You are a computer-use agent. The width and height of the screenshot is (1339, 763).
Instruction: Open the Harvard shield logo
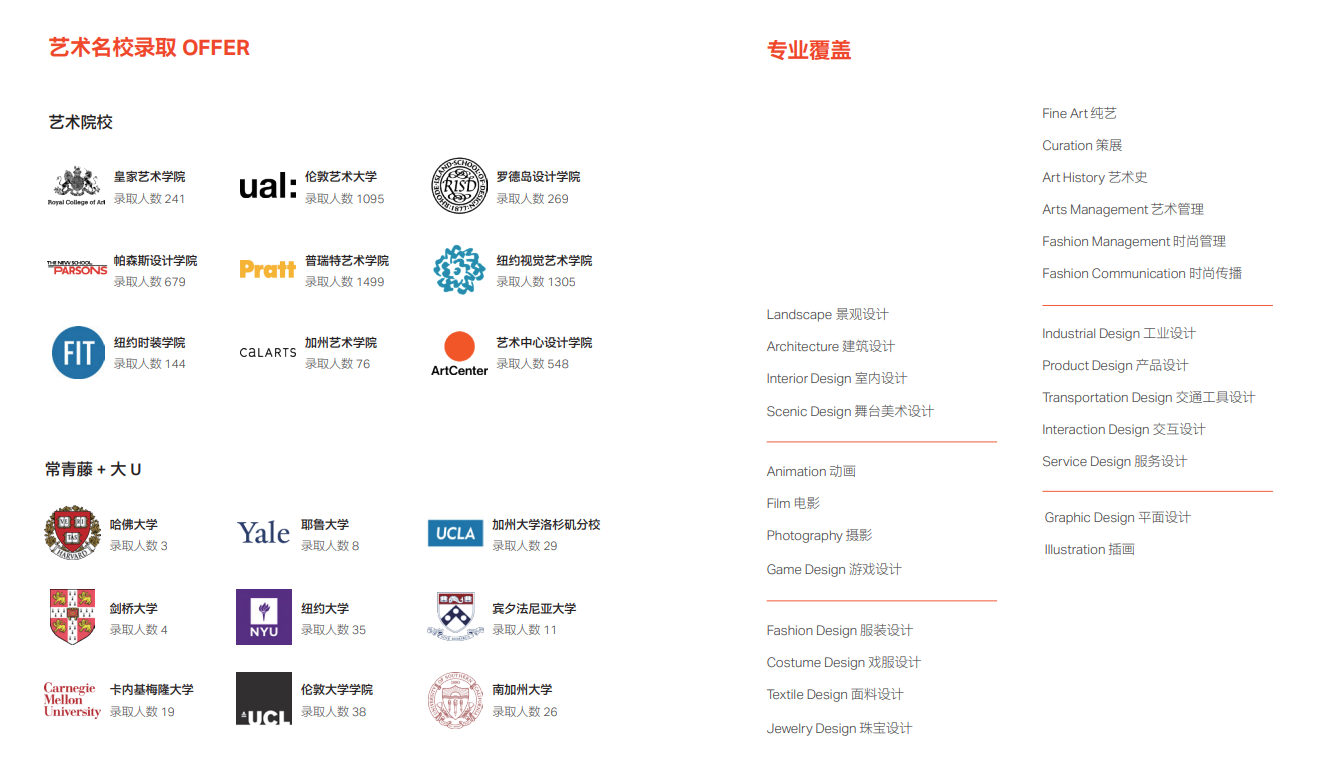[73, 532]
